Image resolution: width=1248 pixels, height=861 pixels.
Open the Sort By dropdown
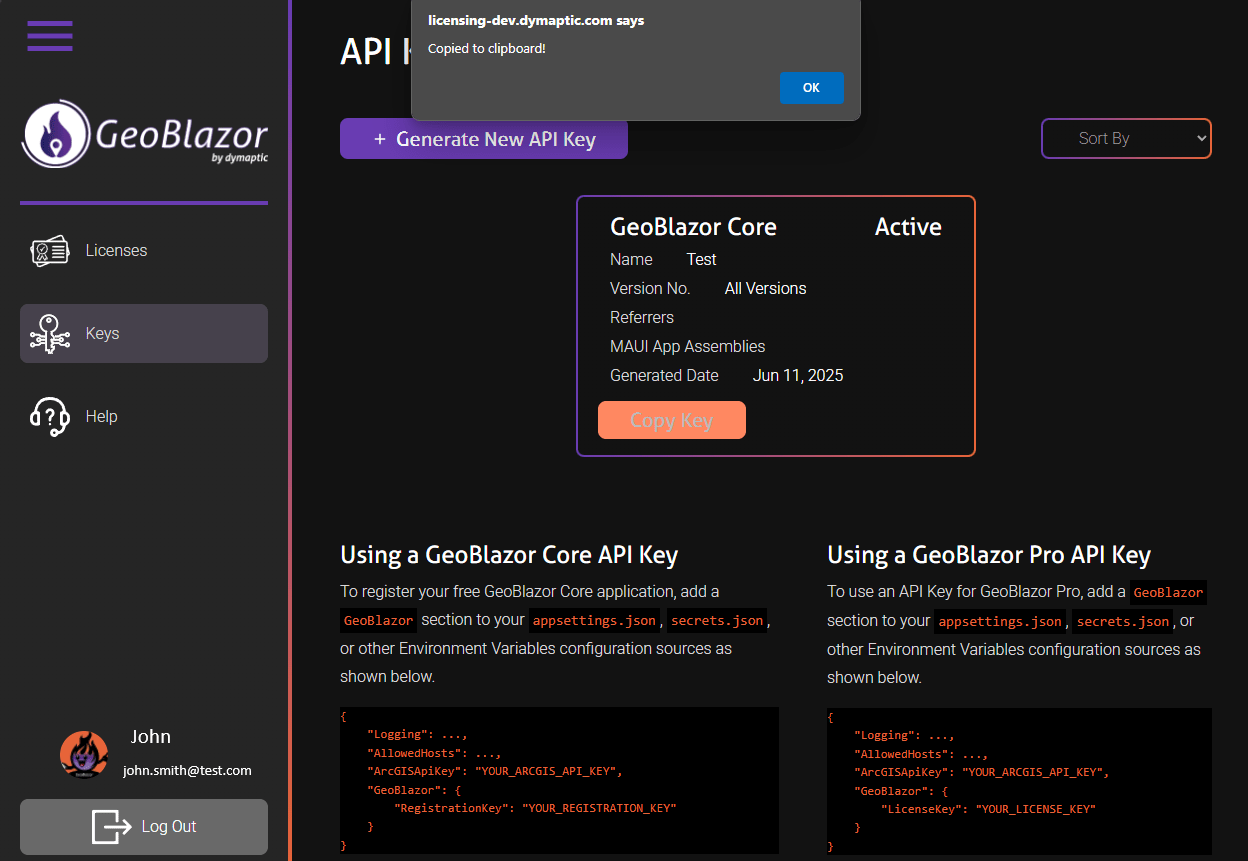[1126, 139]
